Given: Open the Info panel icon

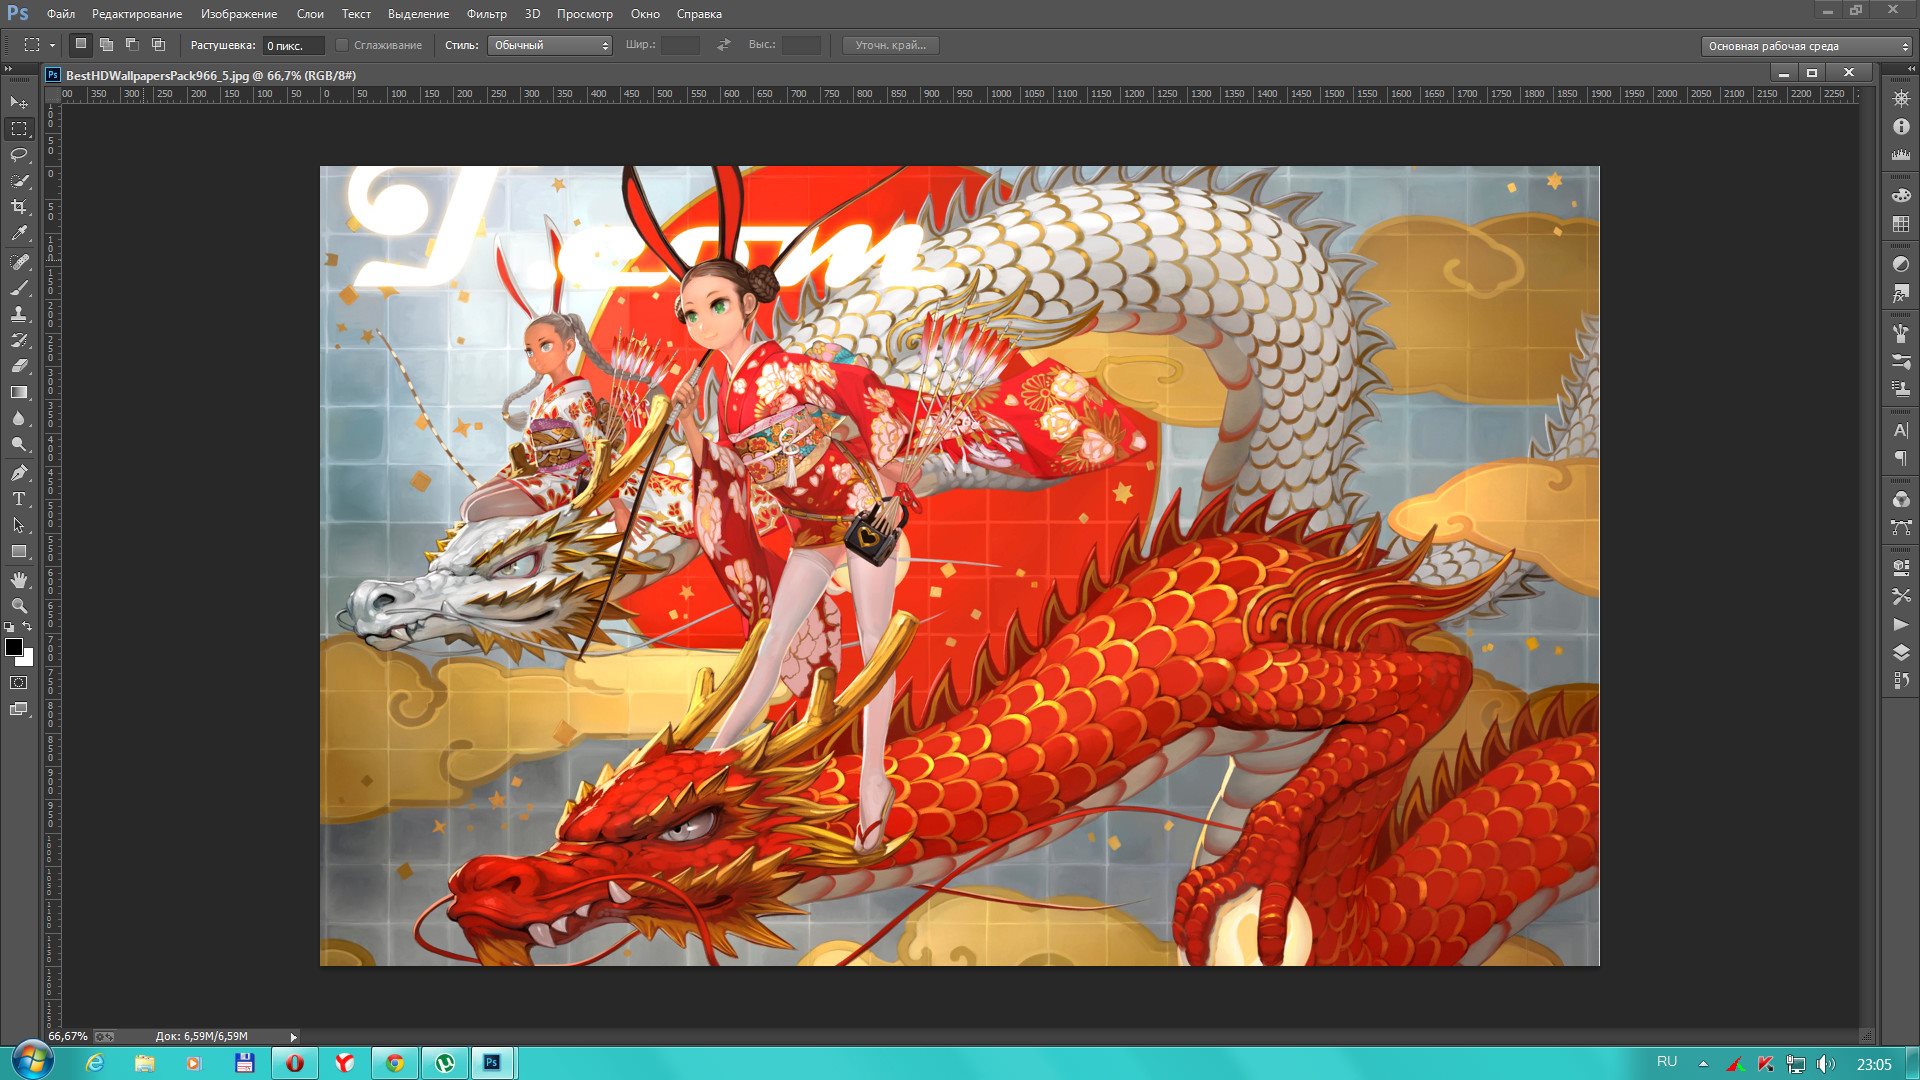Looking at the screenshot, I should coord(1901,127).
